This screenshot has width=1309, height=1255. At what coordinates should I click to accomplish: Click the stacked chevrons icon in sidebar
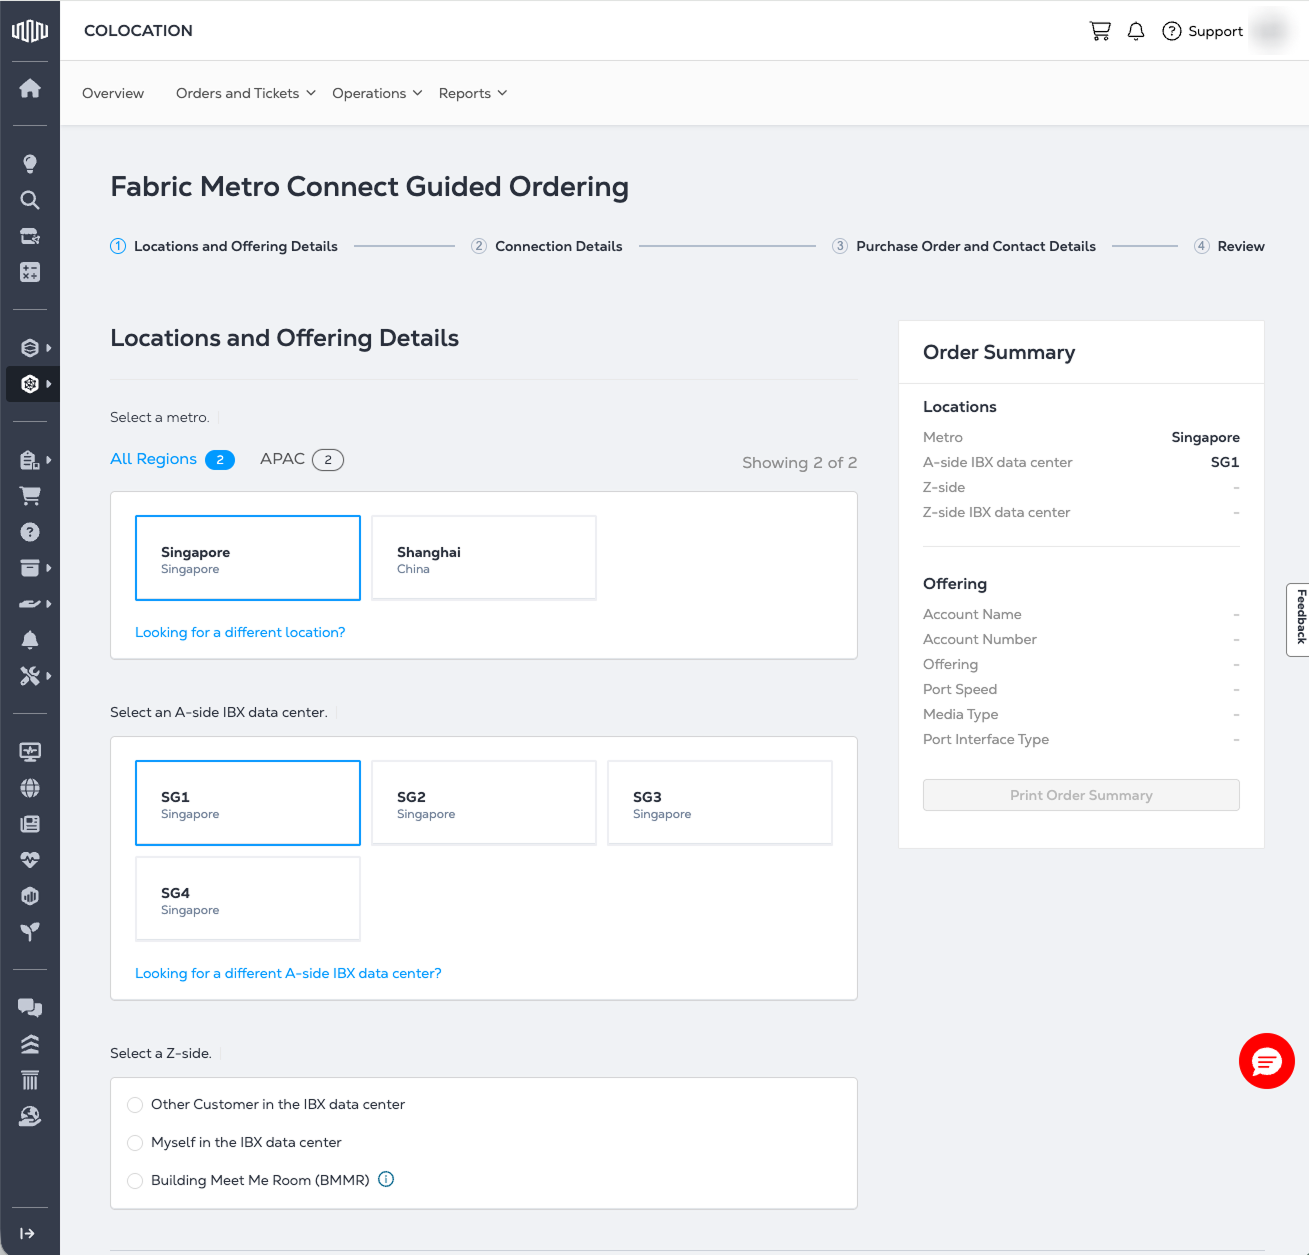click(x=30, y=1044)
